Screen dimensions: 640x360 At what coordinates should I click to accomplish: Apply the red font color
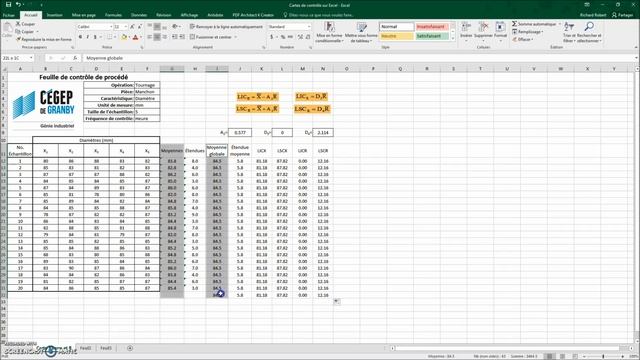(136, 37)
